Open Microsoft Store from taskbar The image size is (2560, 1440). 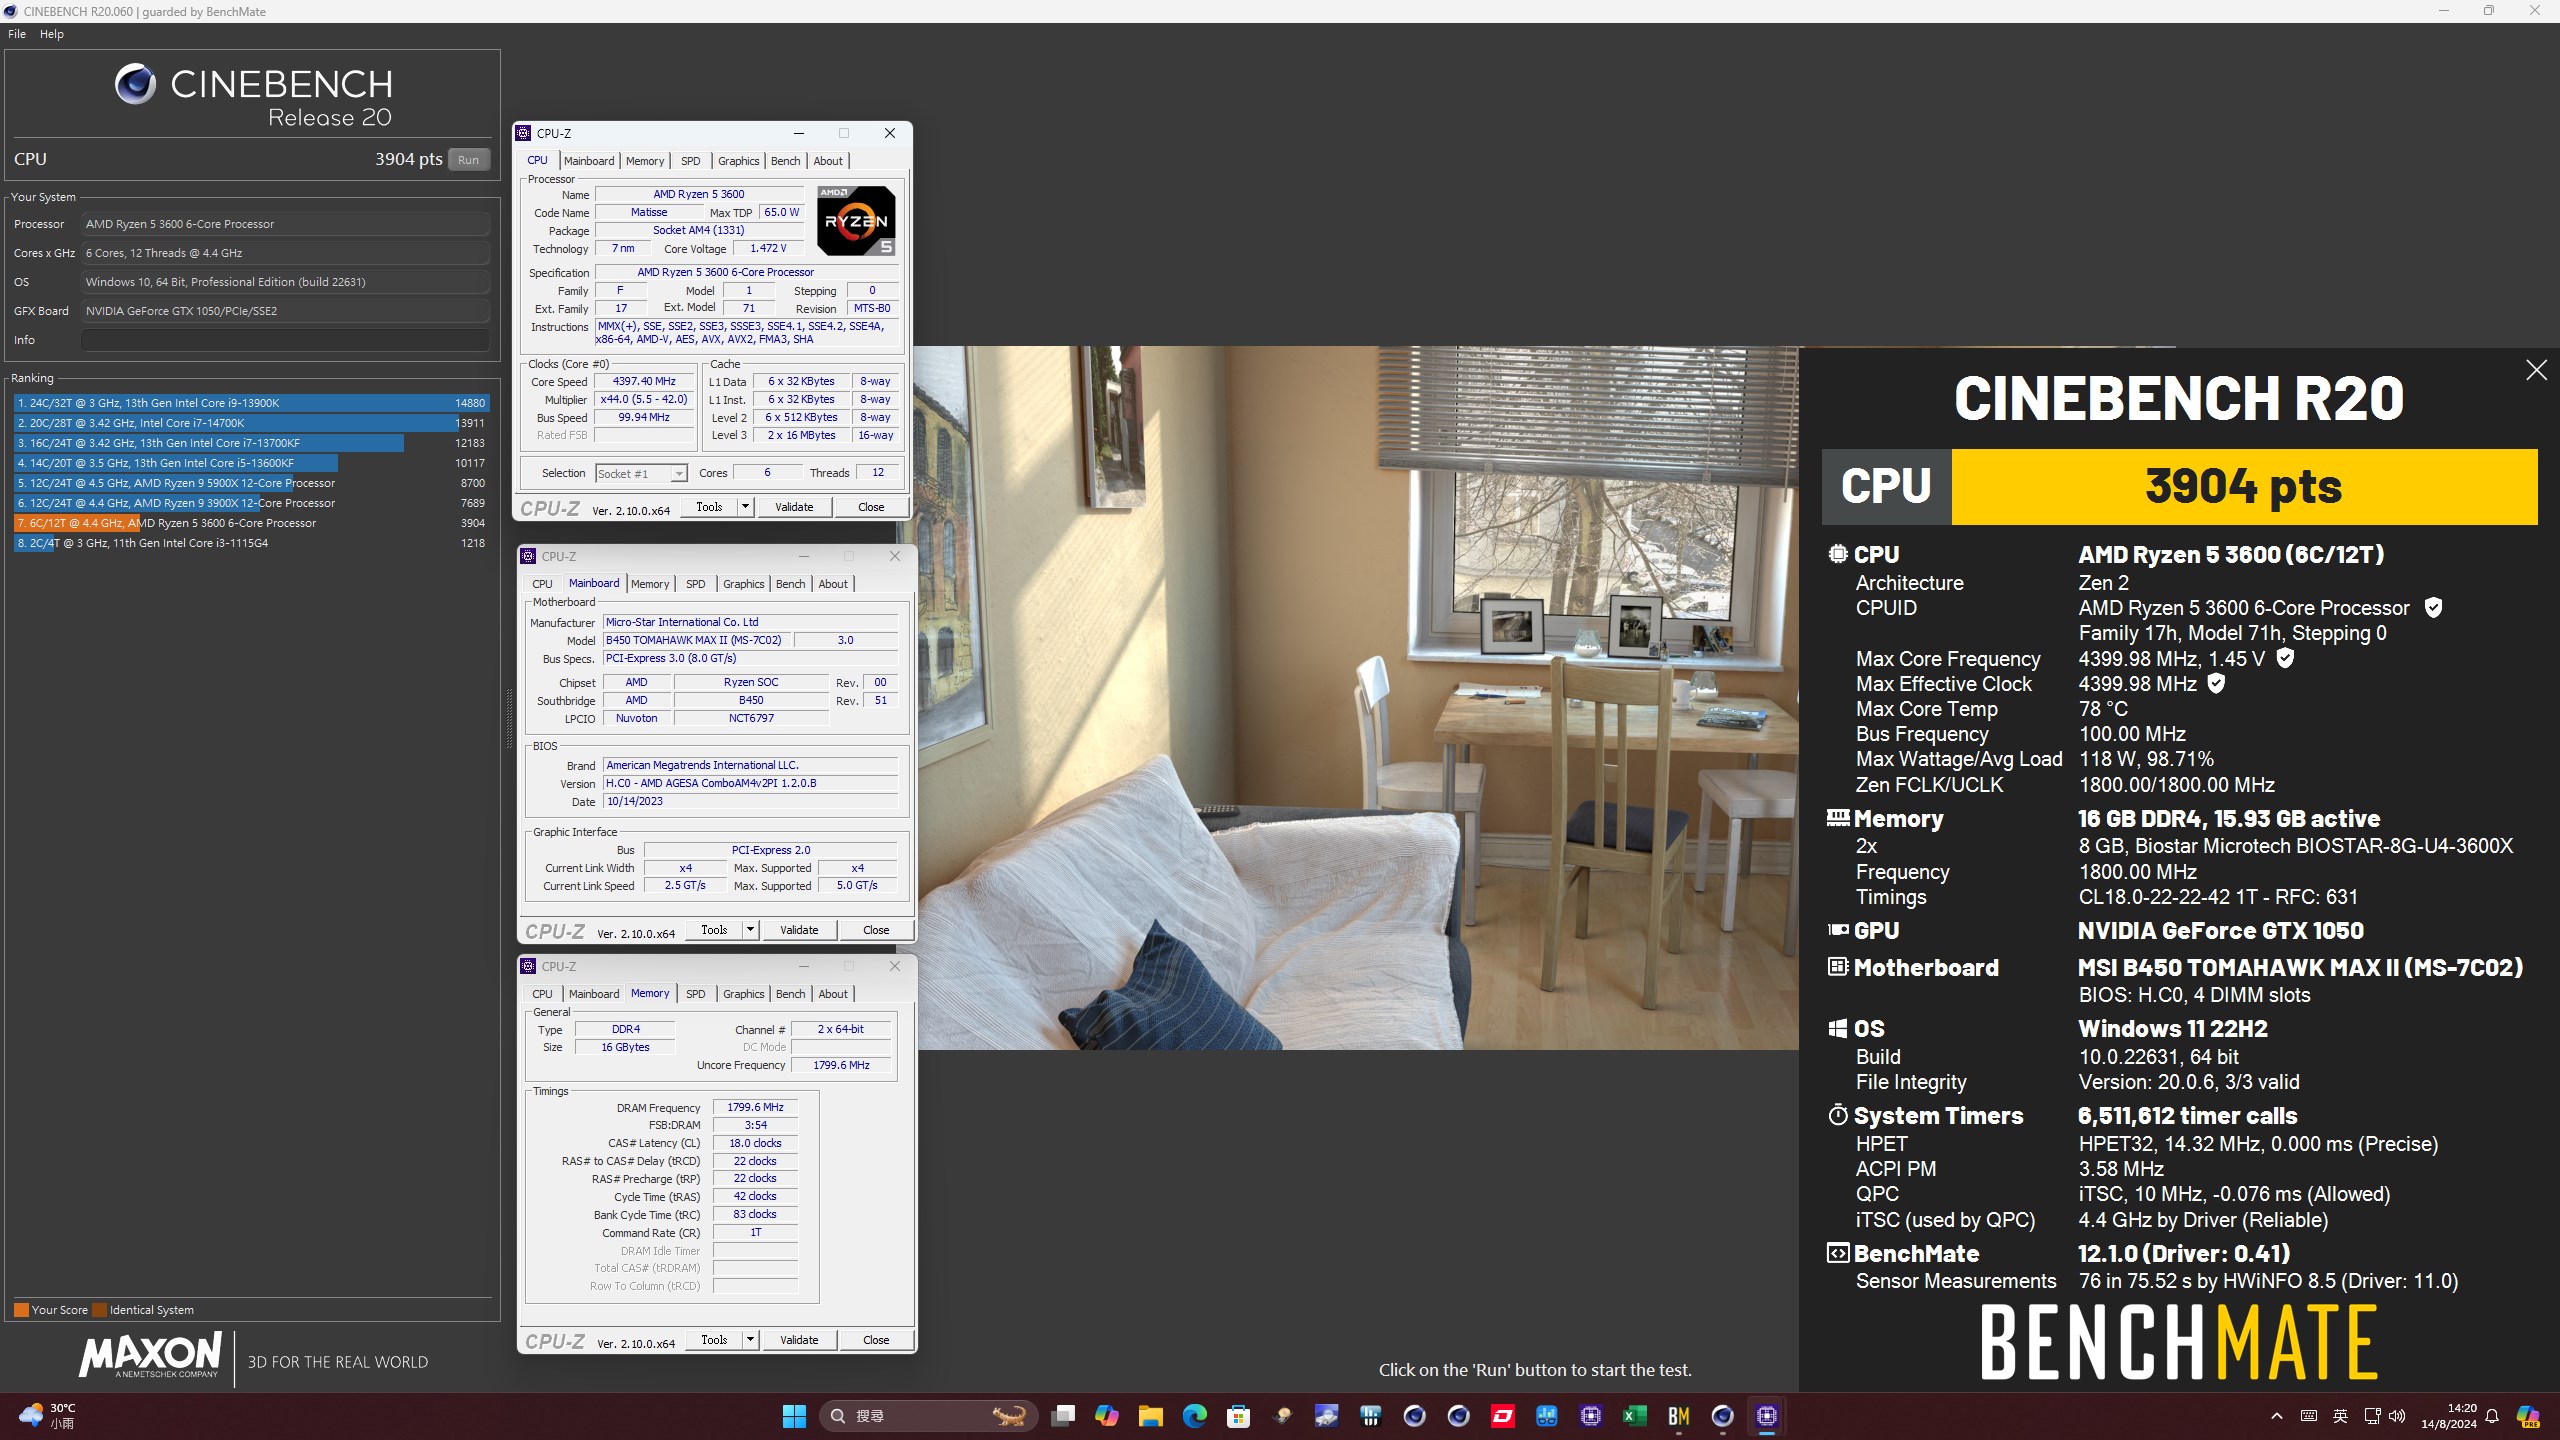coord(1239,1416)
